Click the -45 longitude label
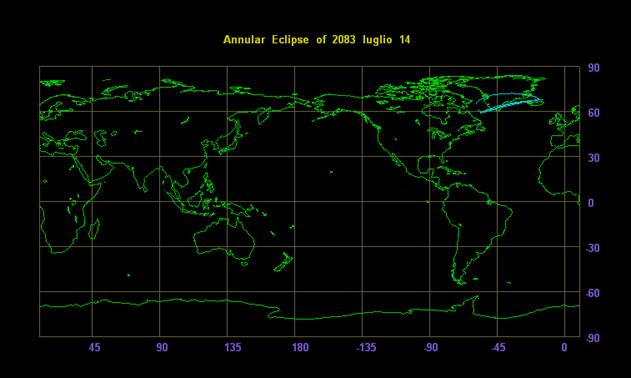This screenshot has width=631, height=378. [498, 347]
